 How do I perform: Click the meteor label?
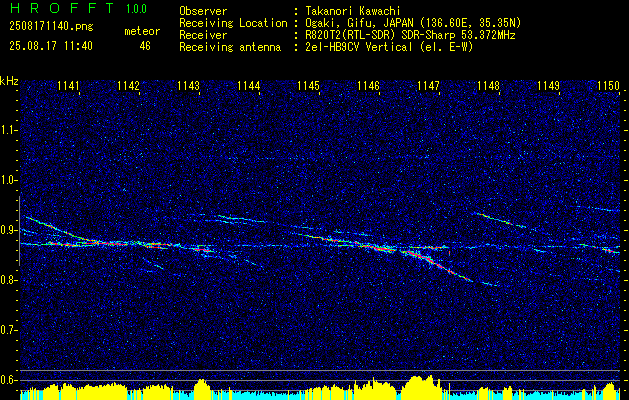(x=142, y=31)
